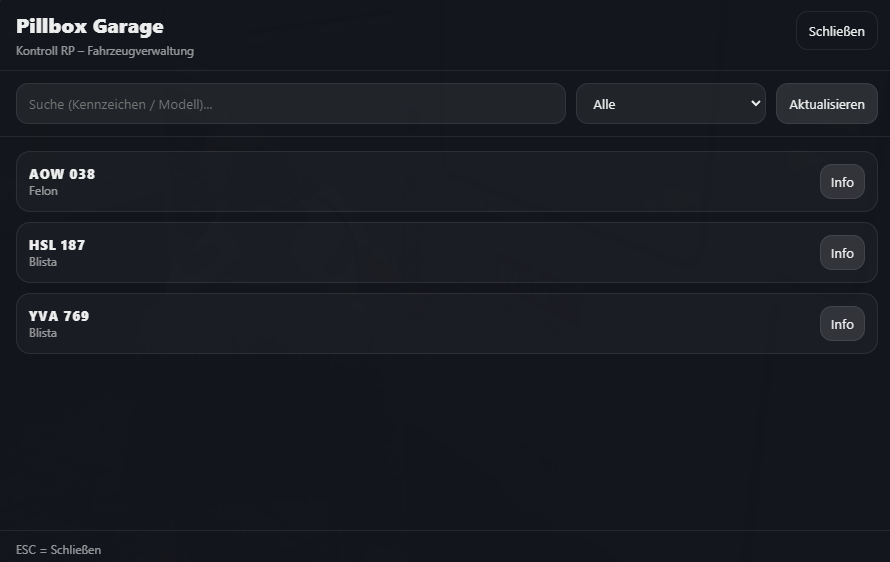
Task: Click the YVA 769 license plate text
Action: pyautogui.click(x=59, y=316)
